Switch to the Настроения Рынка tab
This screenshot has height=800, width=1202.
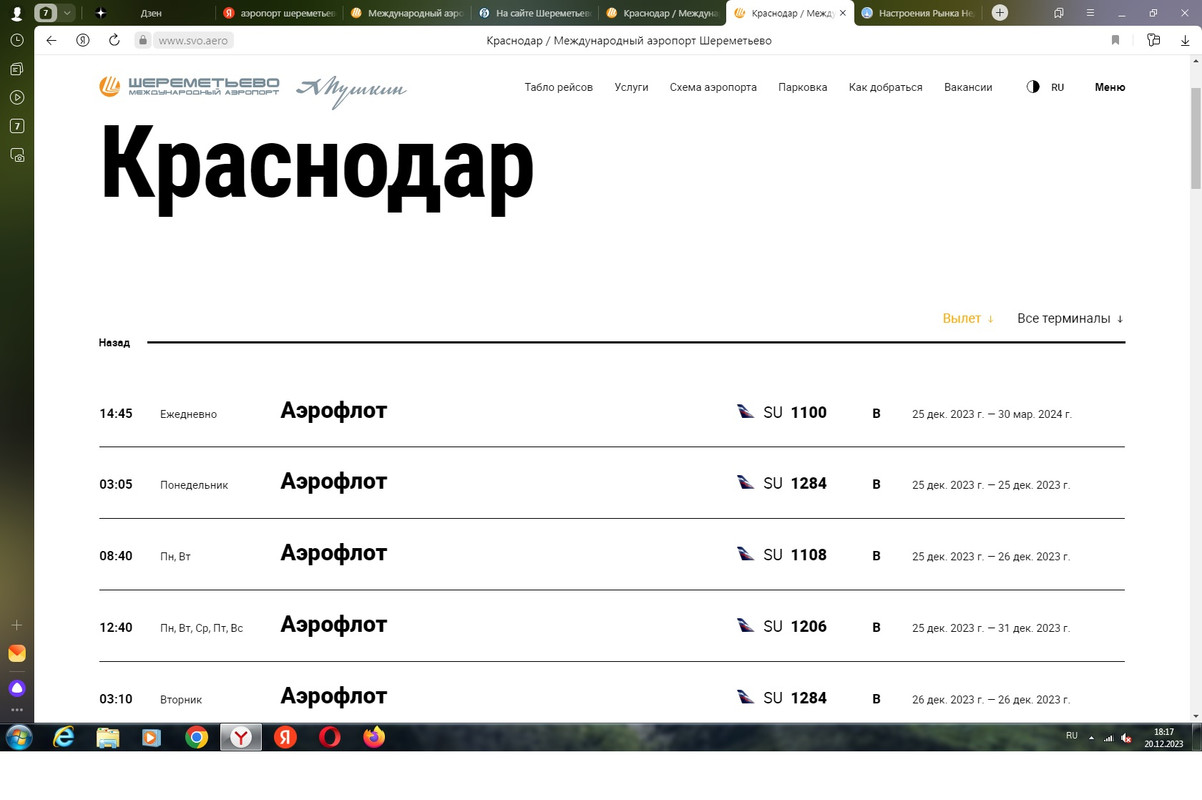tap(918, 13)
